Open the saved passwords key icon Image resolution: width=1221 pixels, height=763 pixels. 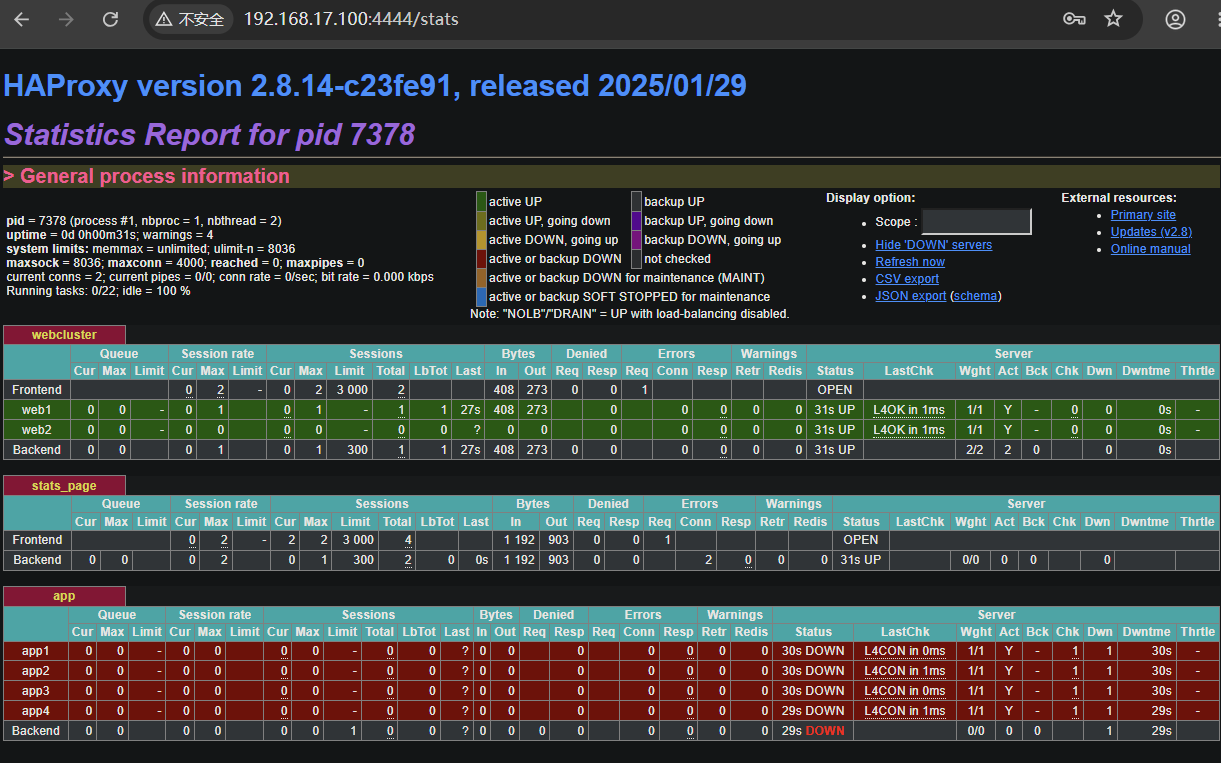tap(1074, 19)
